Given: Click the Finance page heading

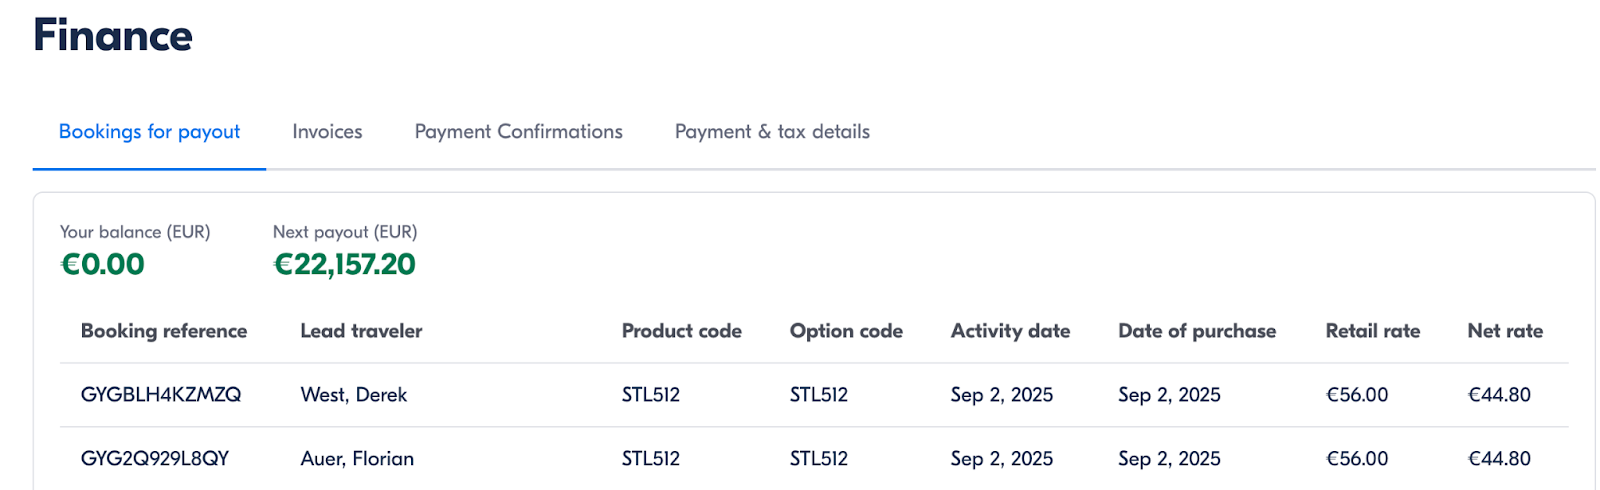Looking at the screenshot, I should (113, 36).
